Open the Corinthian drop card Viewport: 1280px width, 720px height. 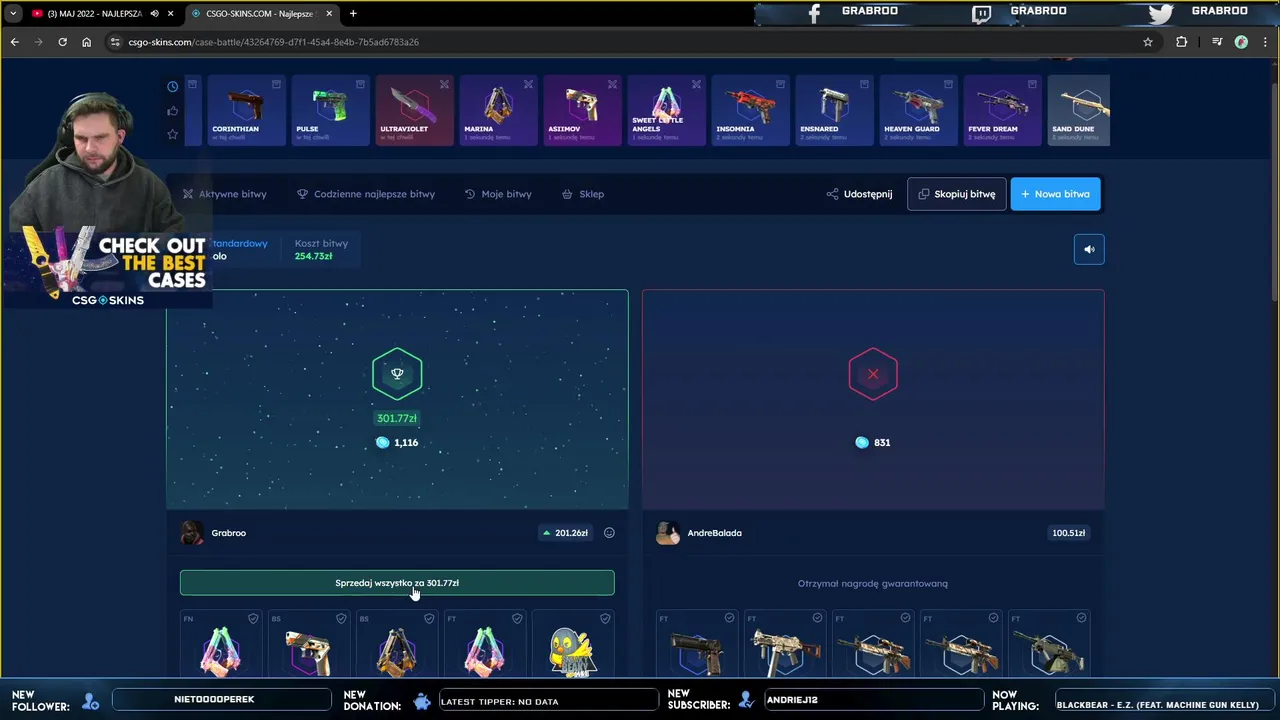pos(246,110)
